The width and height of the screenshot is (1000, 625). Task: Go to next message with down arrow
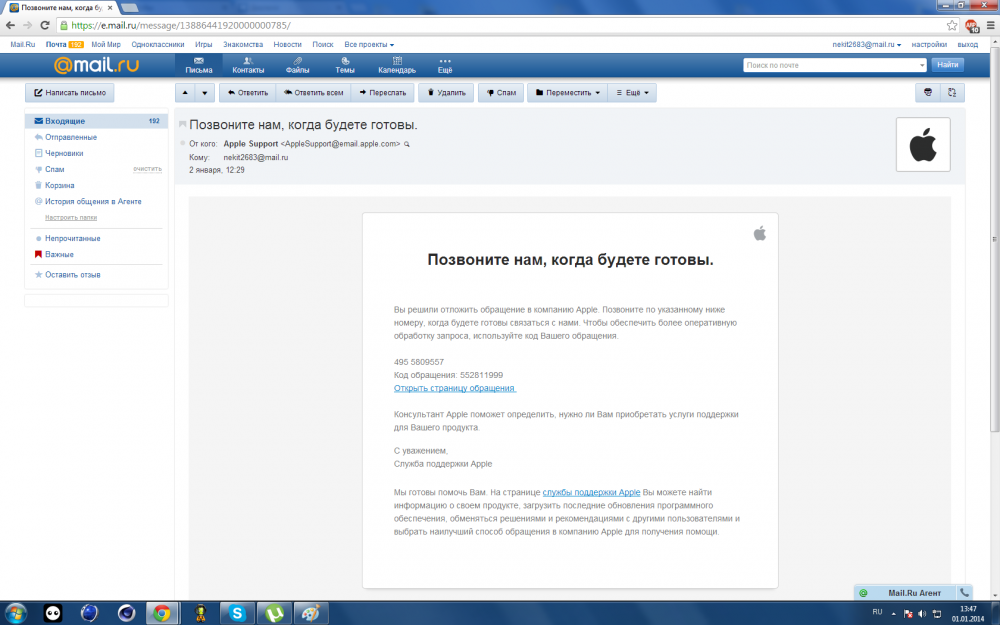click(205, 92)
